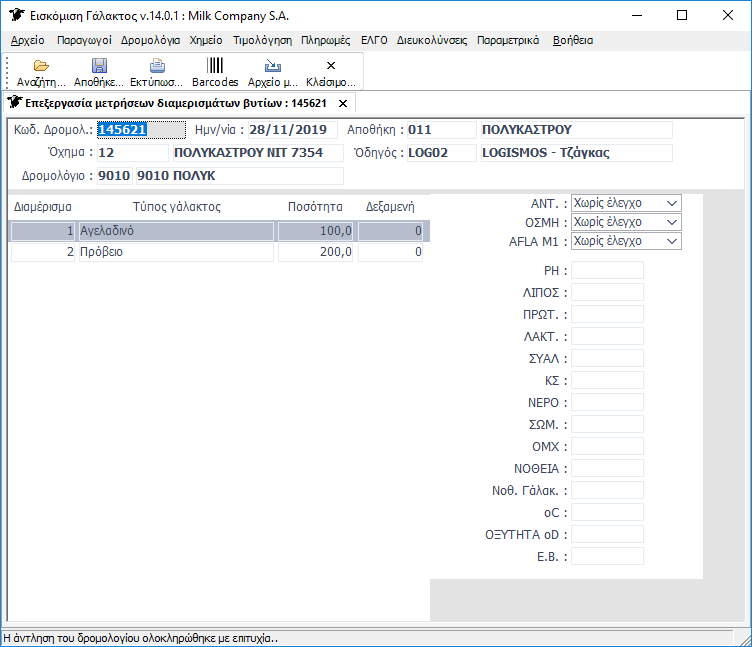Open the Τιμολόγηση menu
The width and height of the screenshot is (752, 647).
(x=262, y=41)
